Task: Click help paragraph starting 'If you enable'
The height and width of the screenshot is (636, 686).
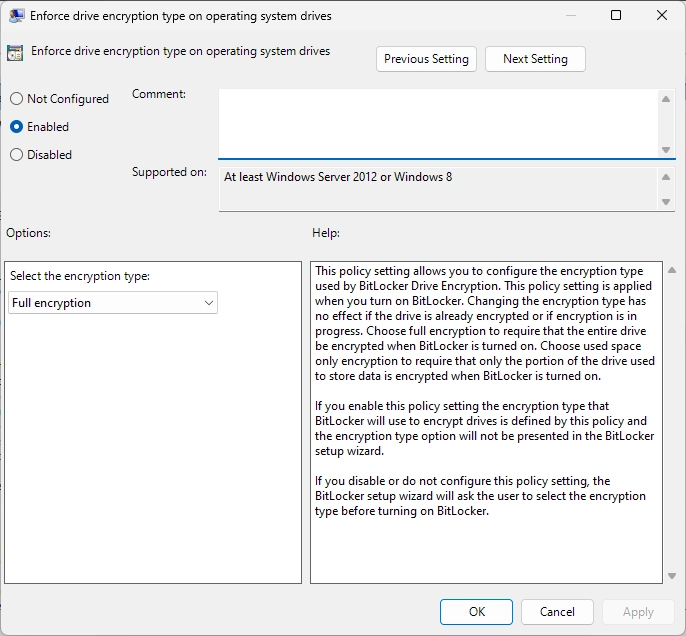Action: (x=484, y=428)
